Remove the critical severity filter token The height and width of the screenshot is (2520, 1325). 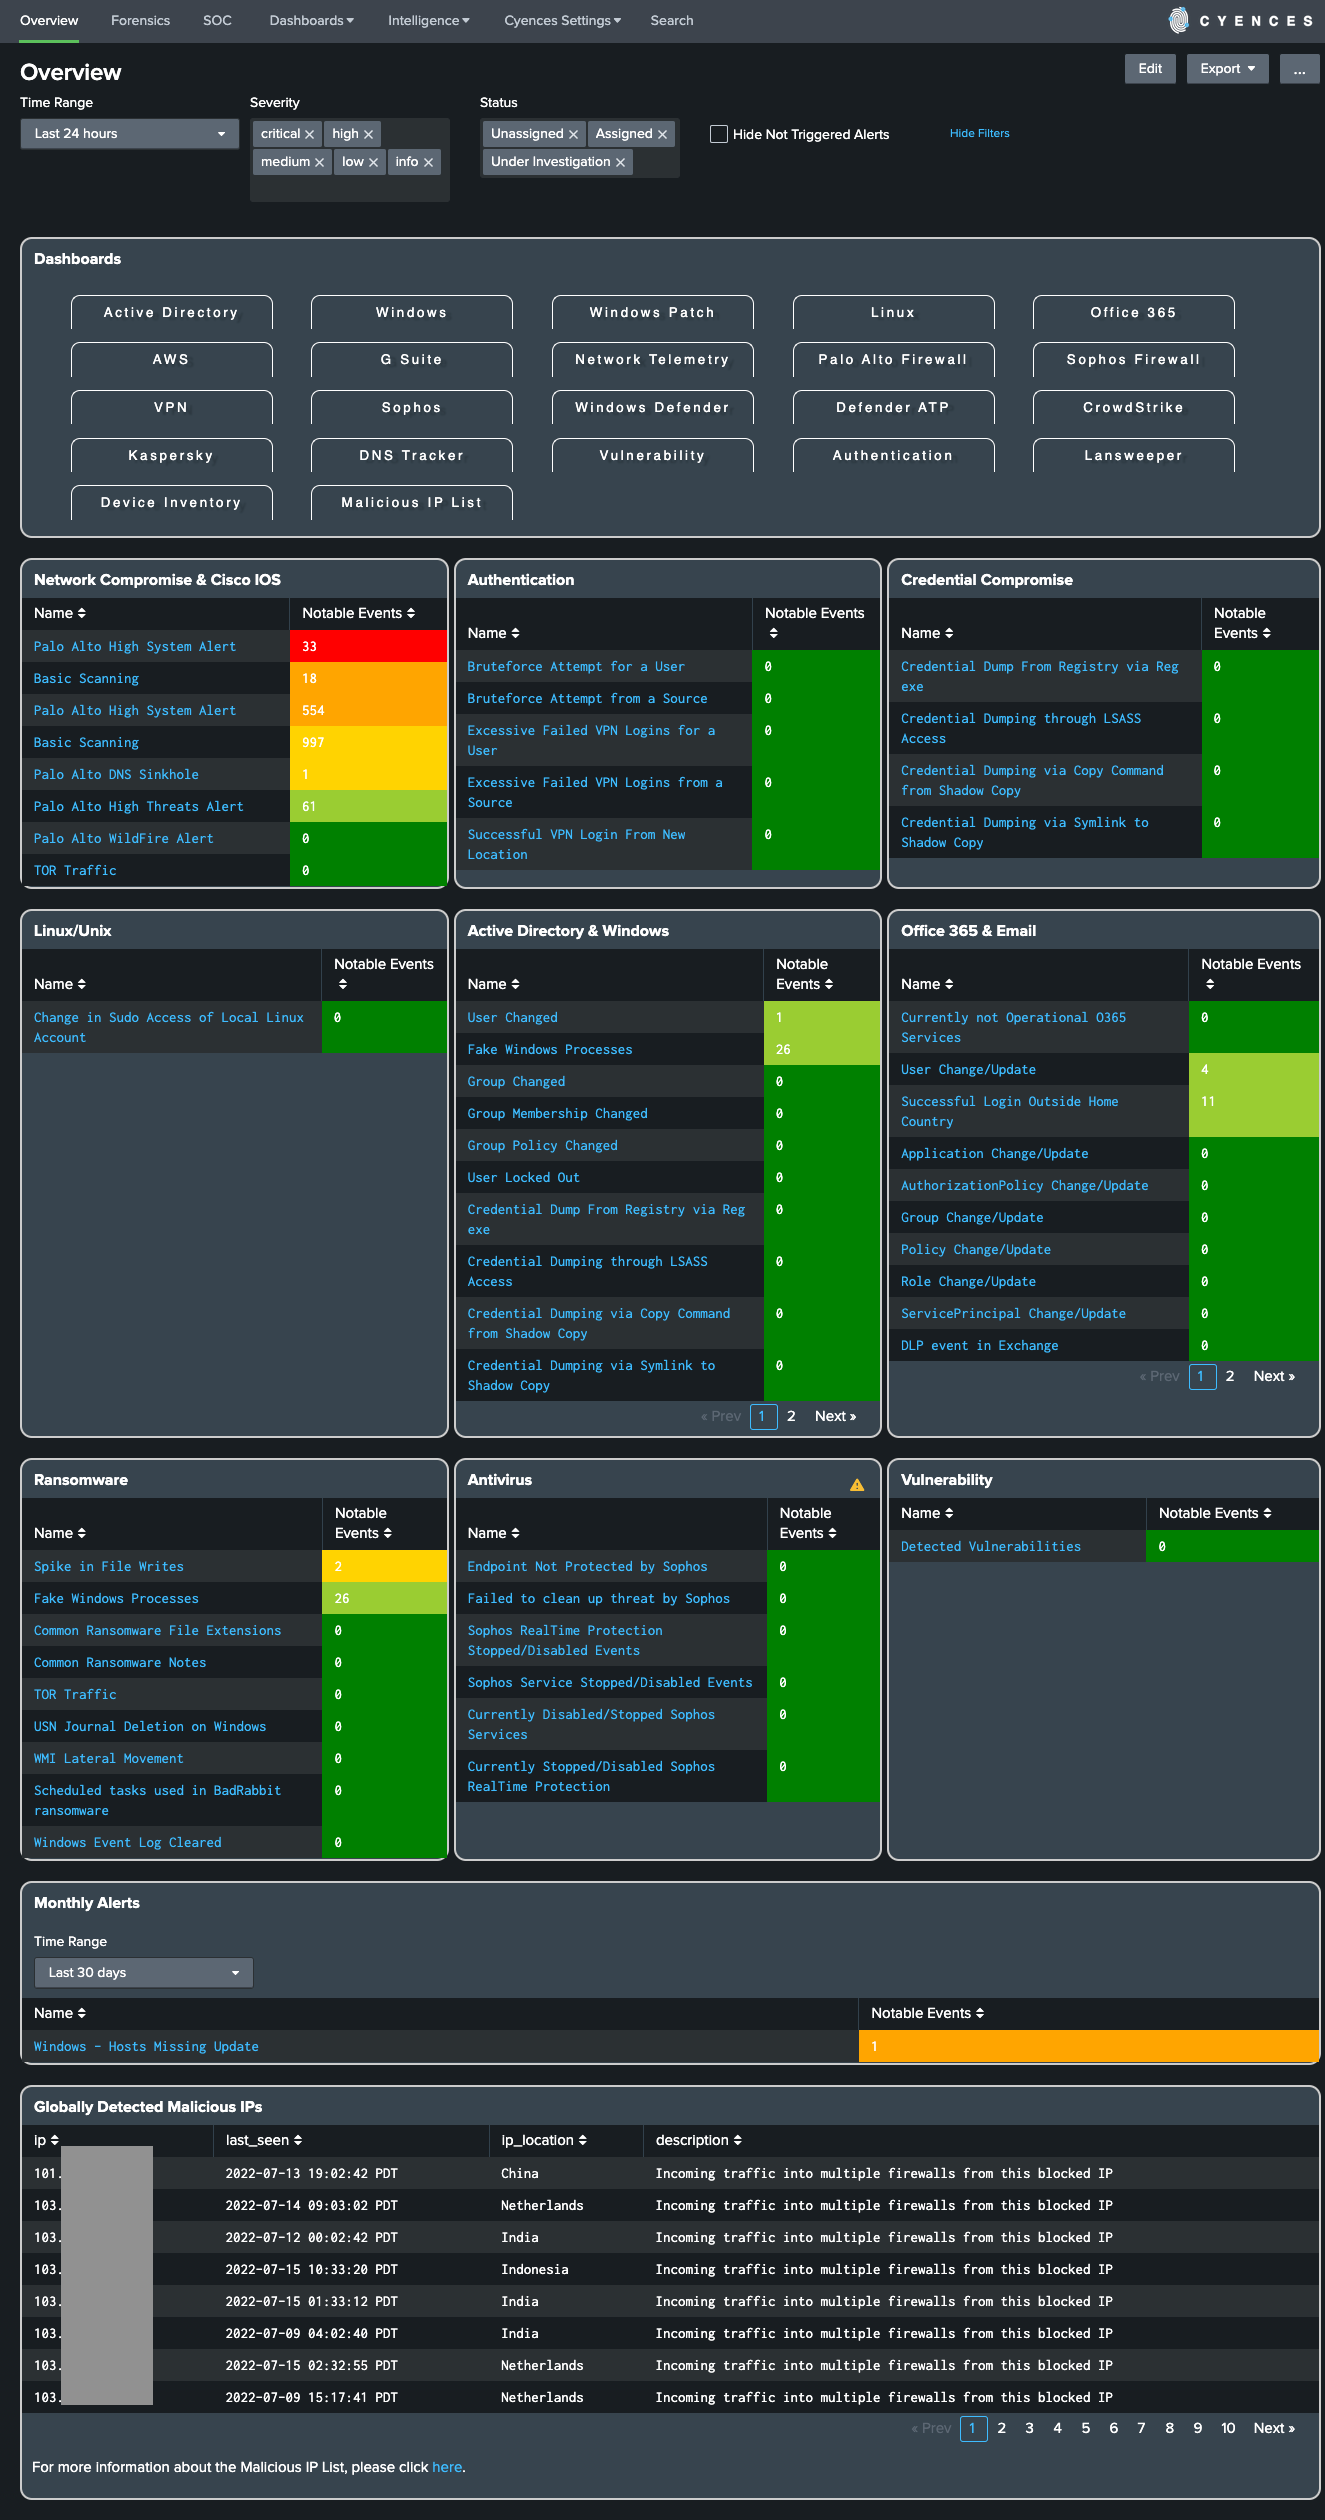[x=309, y=134]
